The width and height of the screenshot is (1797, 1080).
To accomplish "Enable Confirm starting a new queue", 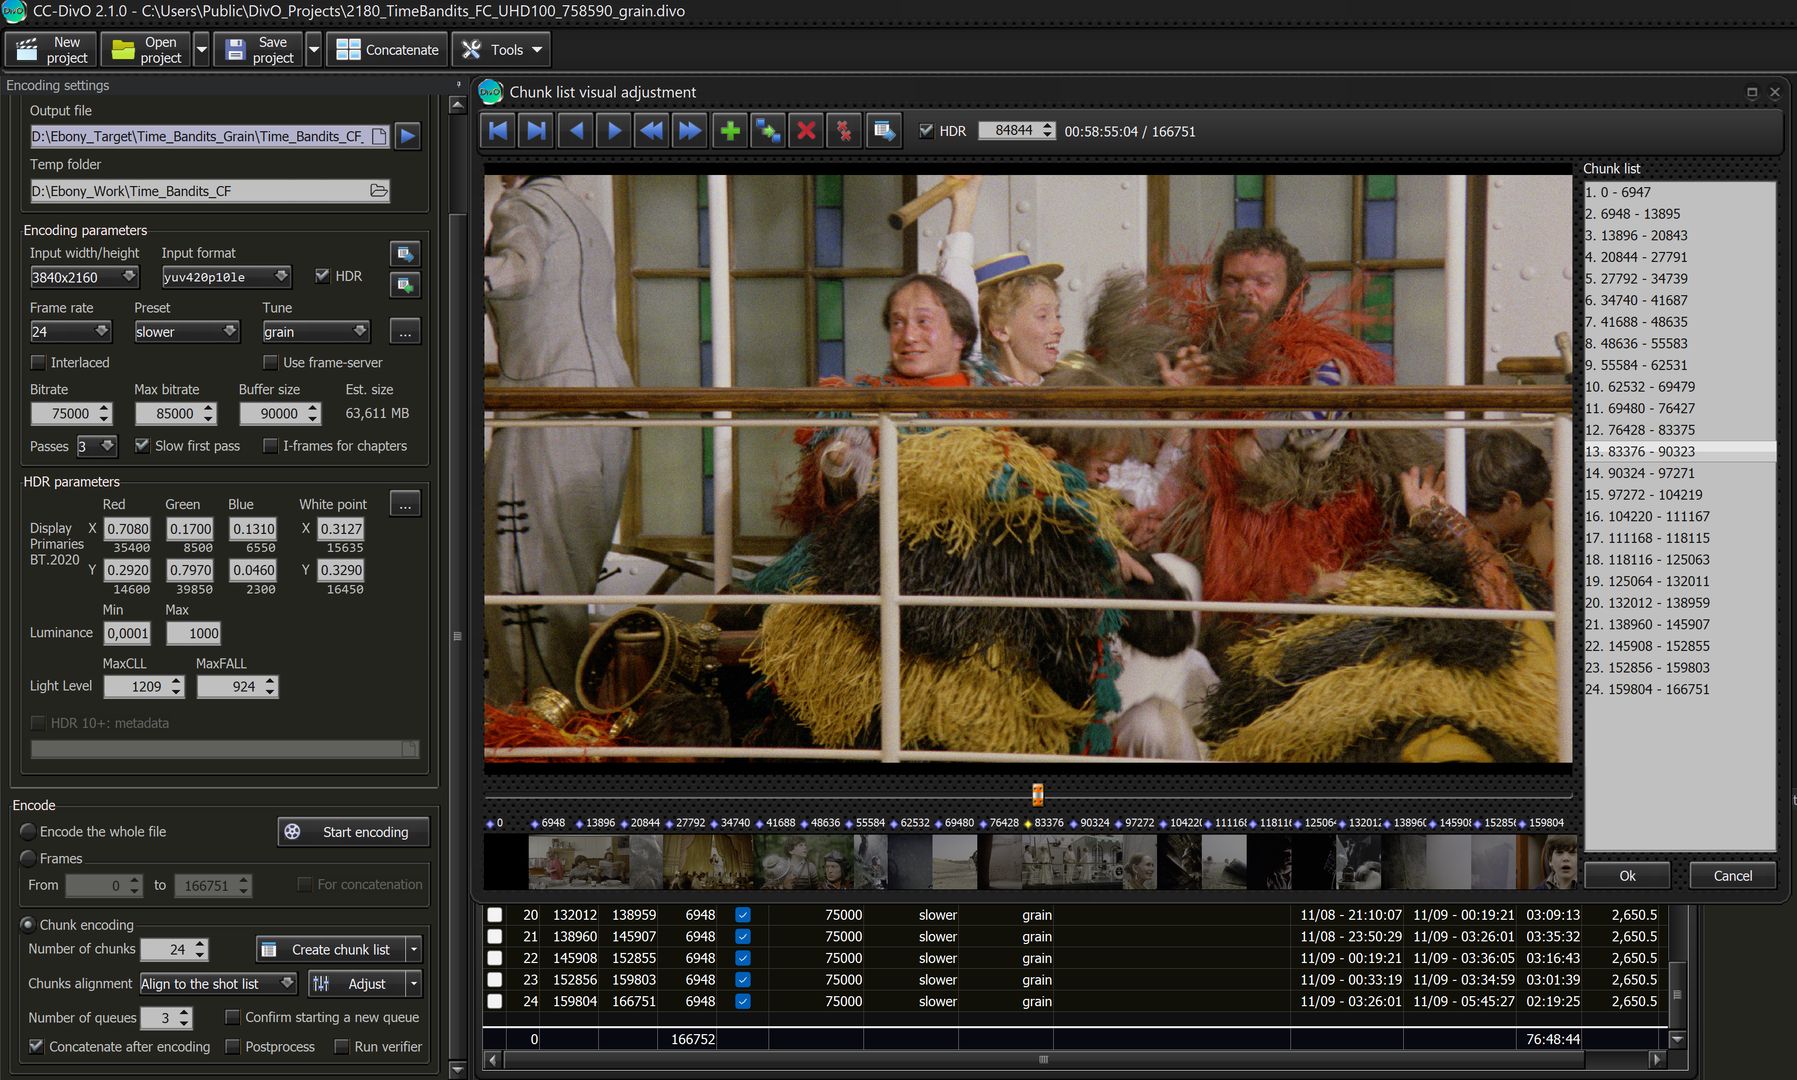I will click(x=232, y=1017).
